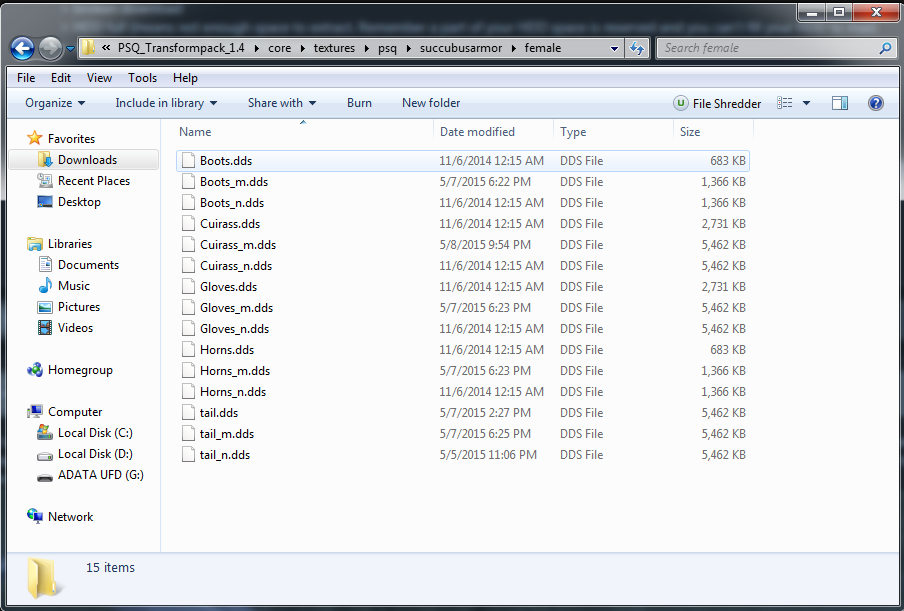Expand the Organize dropdown
Image resolution: width=904 pixels, height=611 pixels.
(55, 103)
